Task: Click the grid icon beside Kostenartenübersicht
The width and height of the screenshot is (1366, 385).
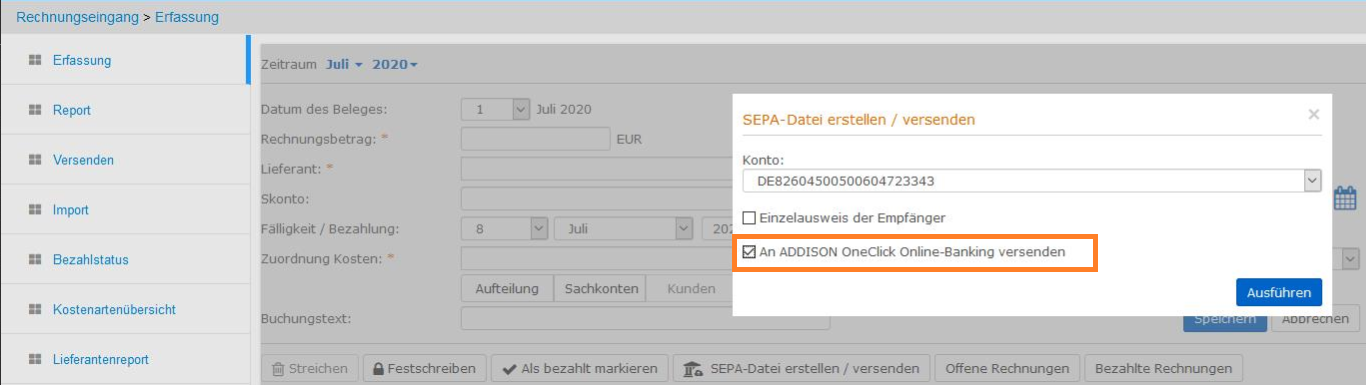Action: pos(34,310)
